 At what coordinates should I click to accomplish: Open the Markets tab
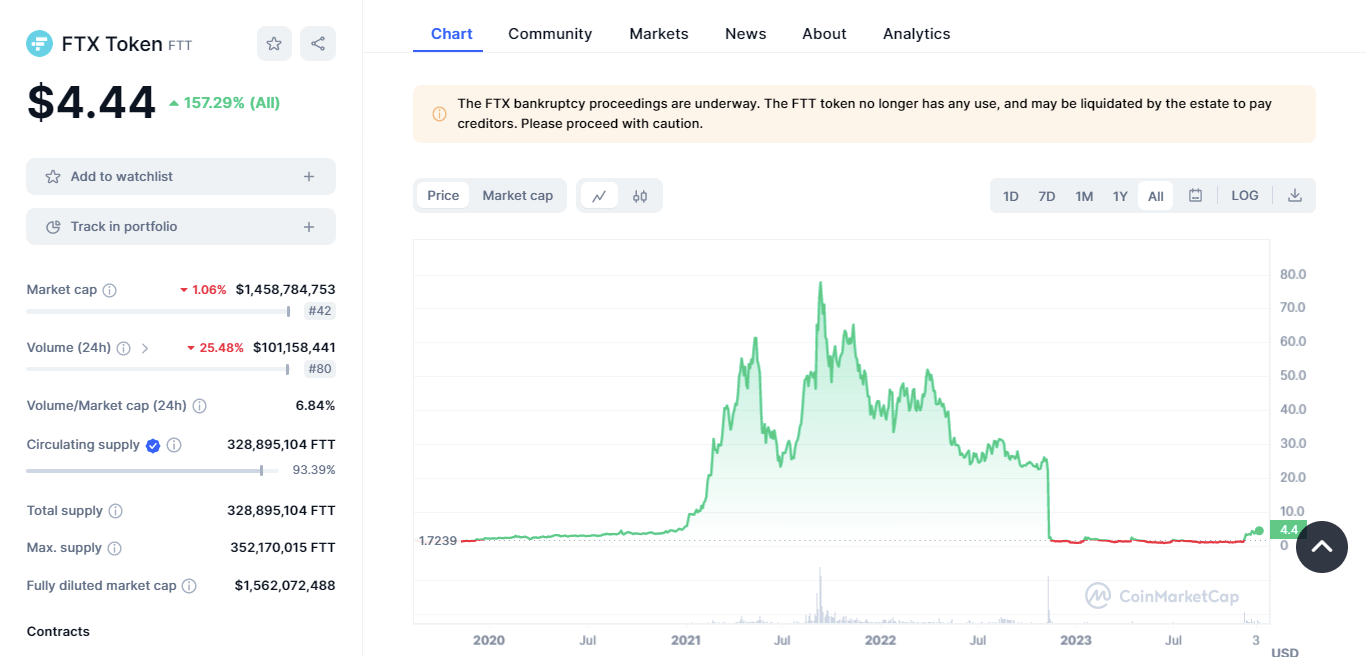click(x=659, y=34)
